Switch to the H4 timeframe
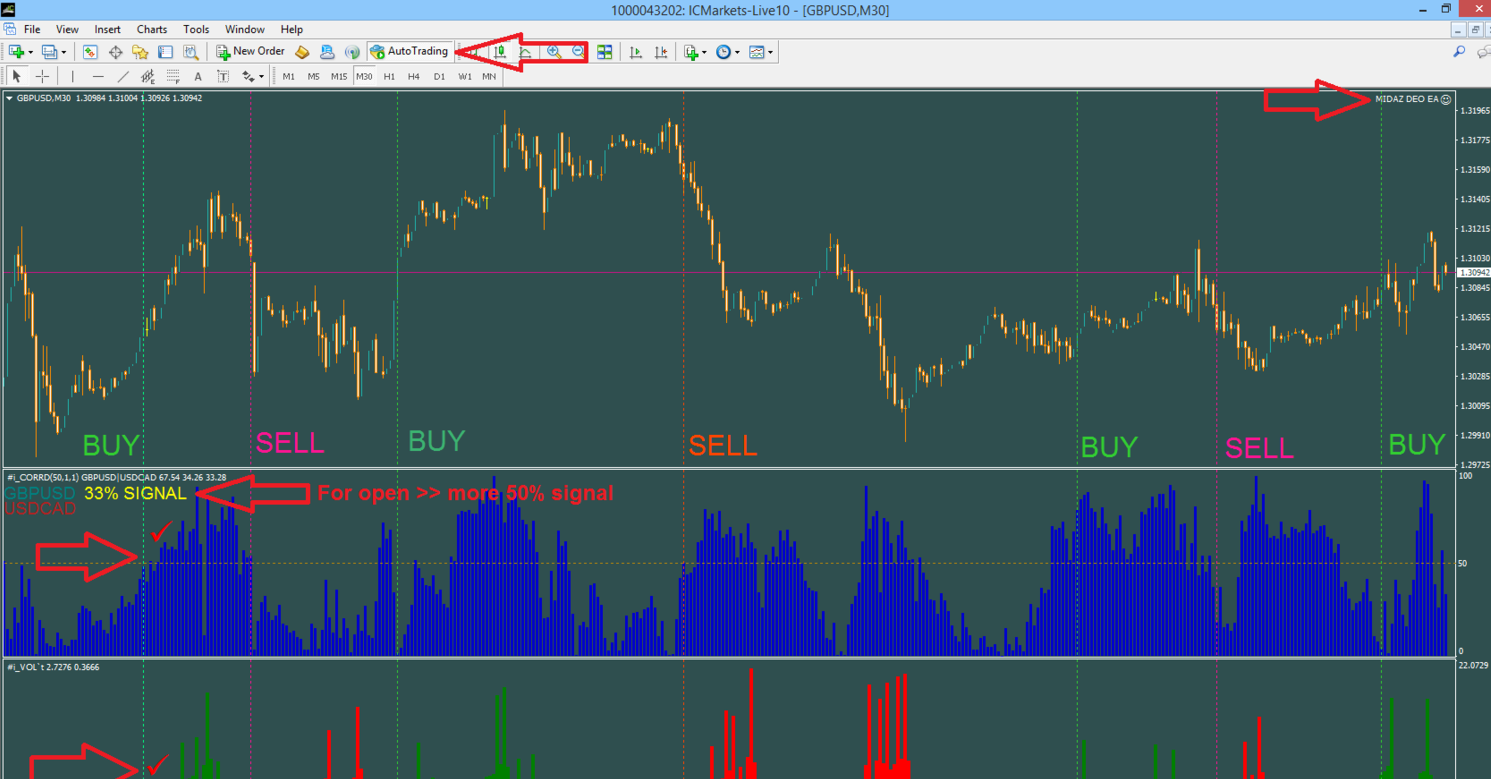The width and height of the screenshot is (1491, 779). (x=413, y=77)
